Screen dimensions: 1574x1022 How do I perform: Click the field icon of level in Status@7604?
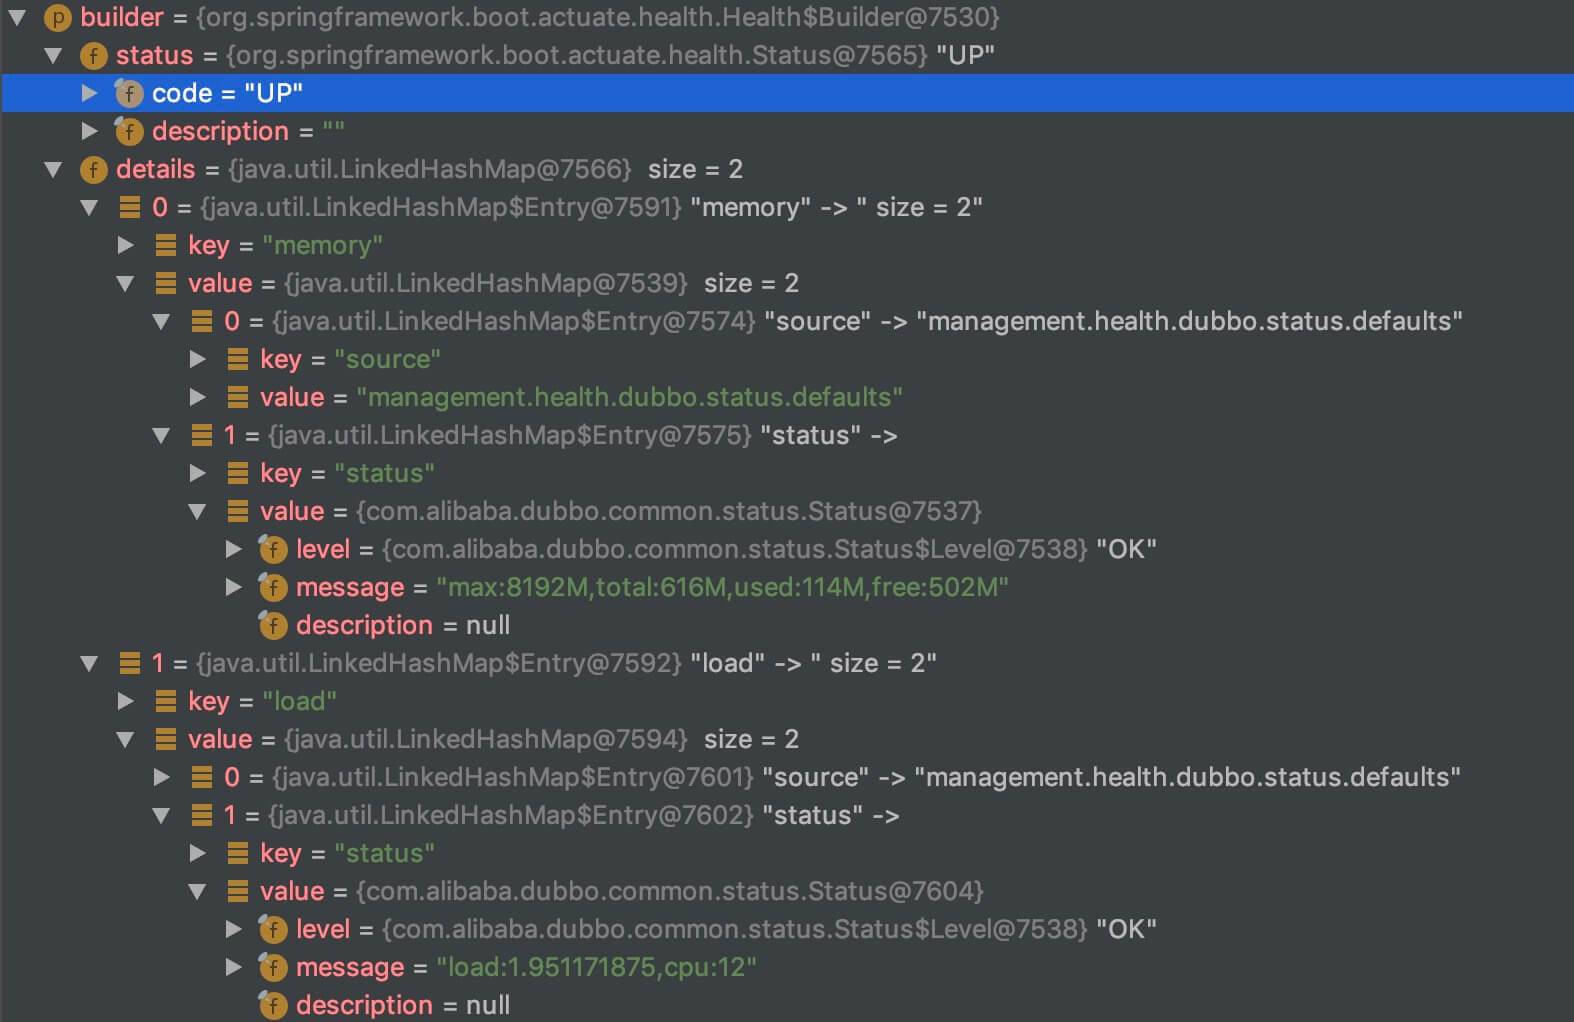click(273, 929)
